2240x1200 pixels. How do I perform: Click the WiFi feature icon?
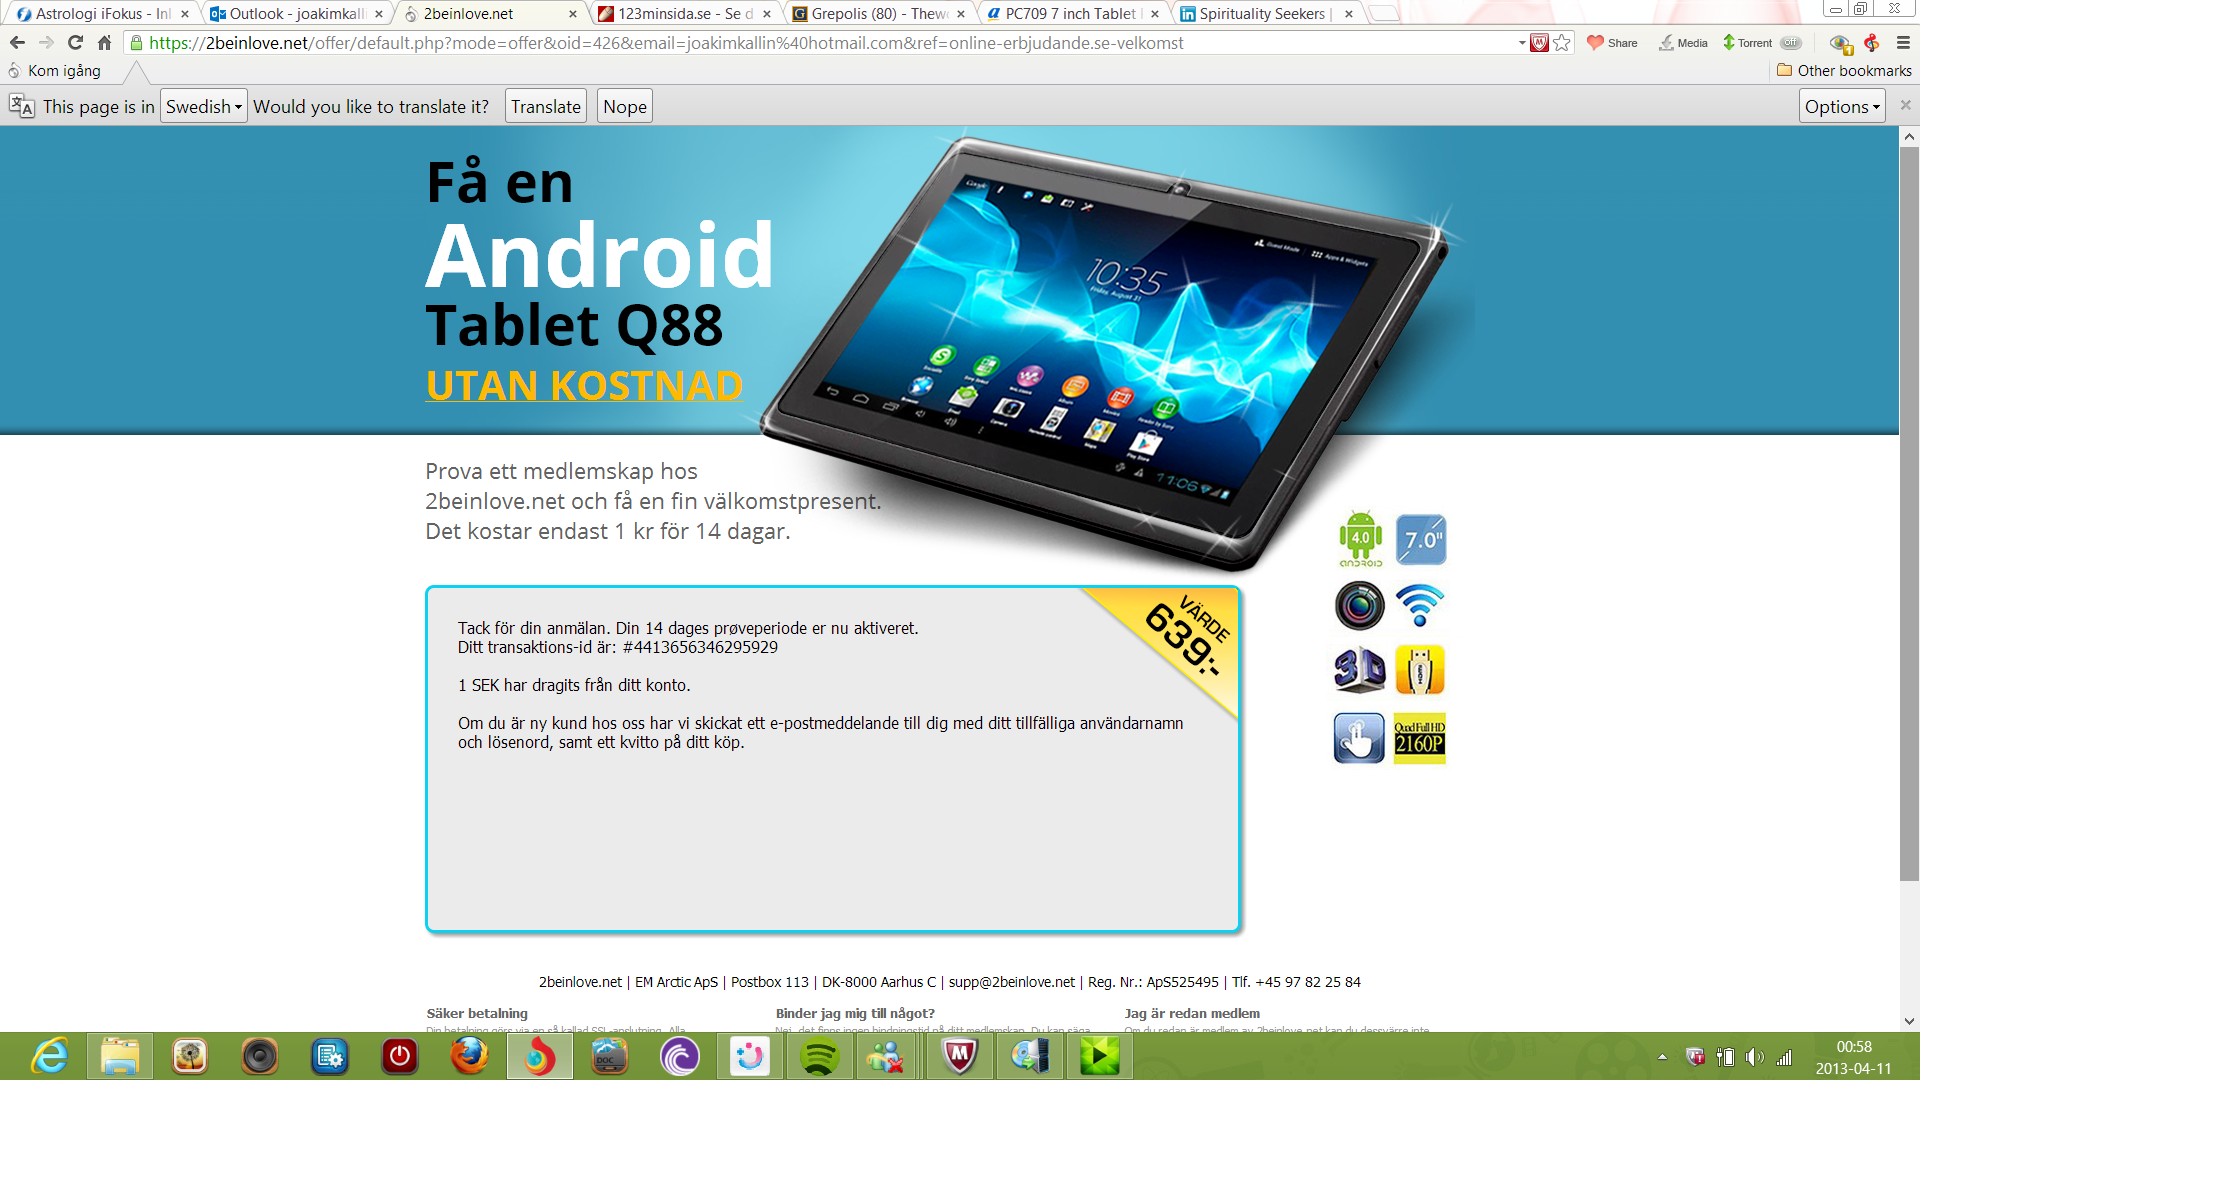point(1420,605)
